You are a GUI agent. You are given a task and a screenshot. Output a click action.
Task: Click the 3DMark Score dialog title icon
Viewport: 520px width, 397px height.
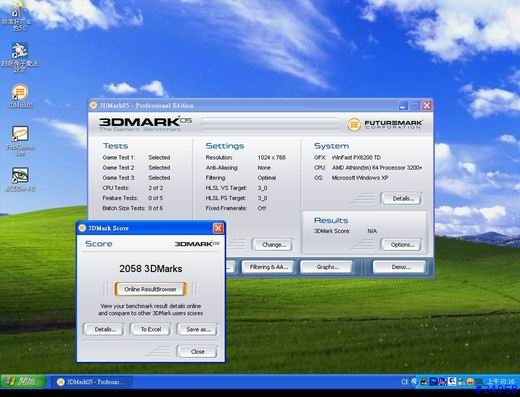click(x=82, y=228)
